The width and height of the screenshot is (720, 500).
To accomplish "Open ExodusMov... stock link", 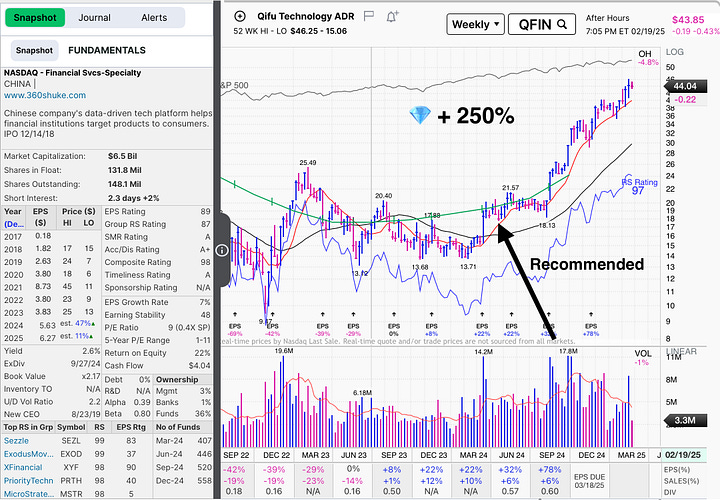I will tap(28, 454).
